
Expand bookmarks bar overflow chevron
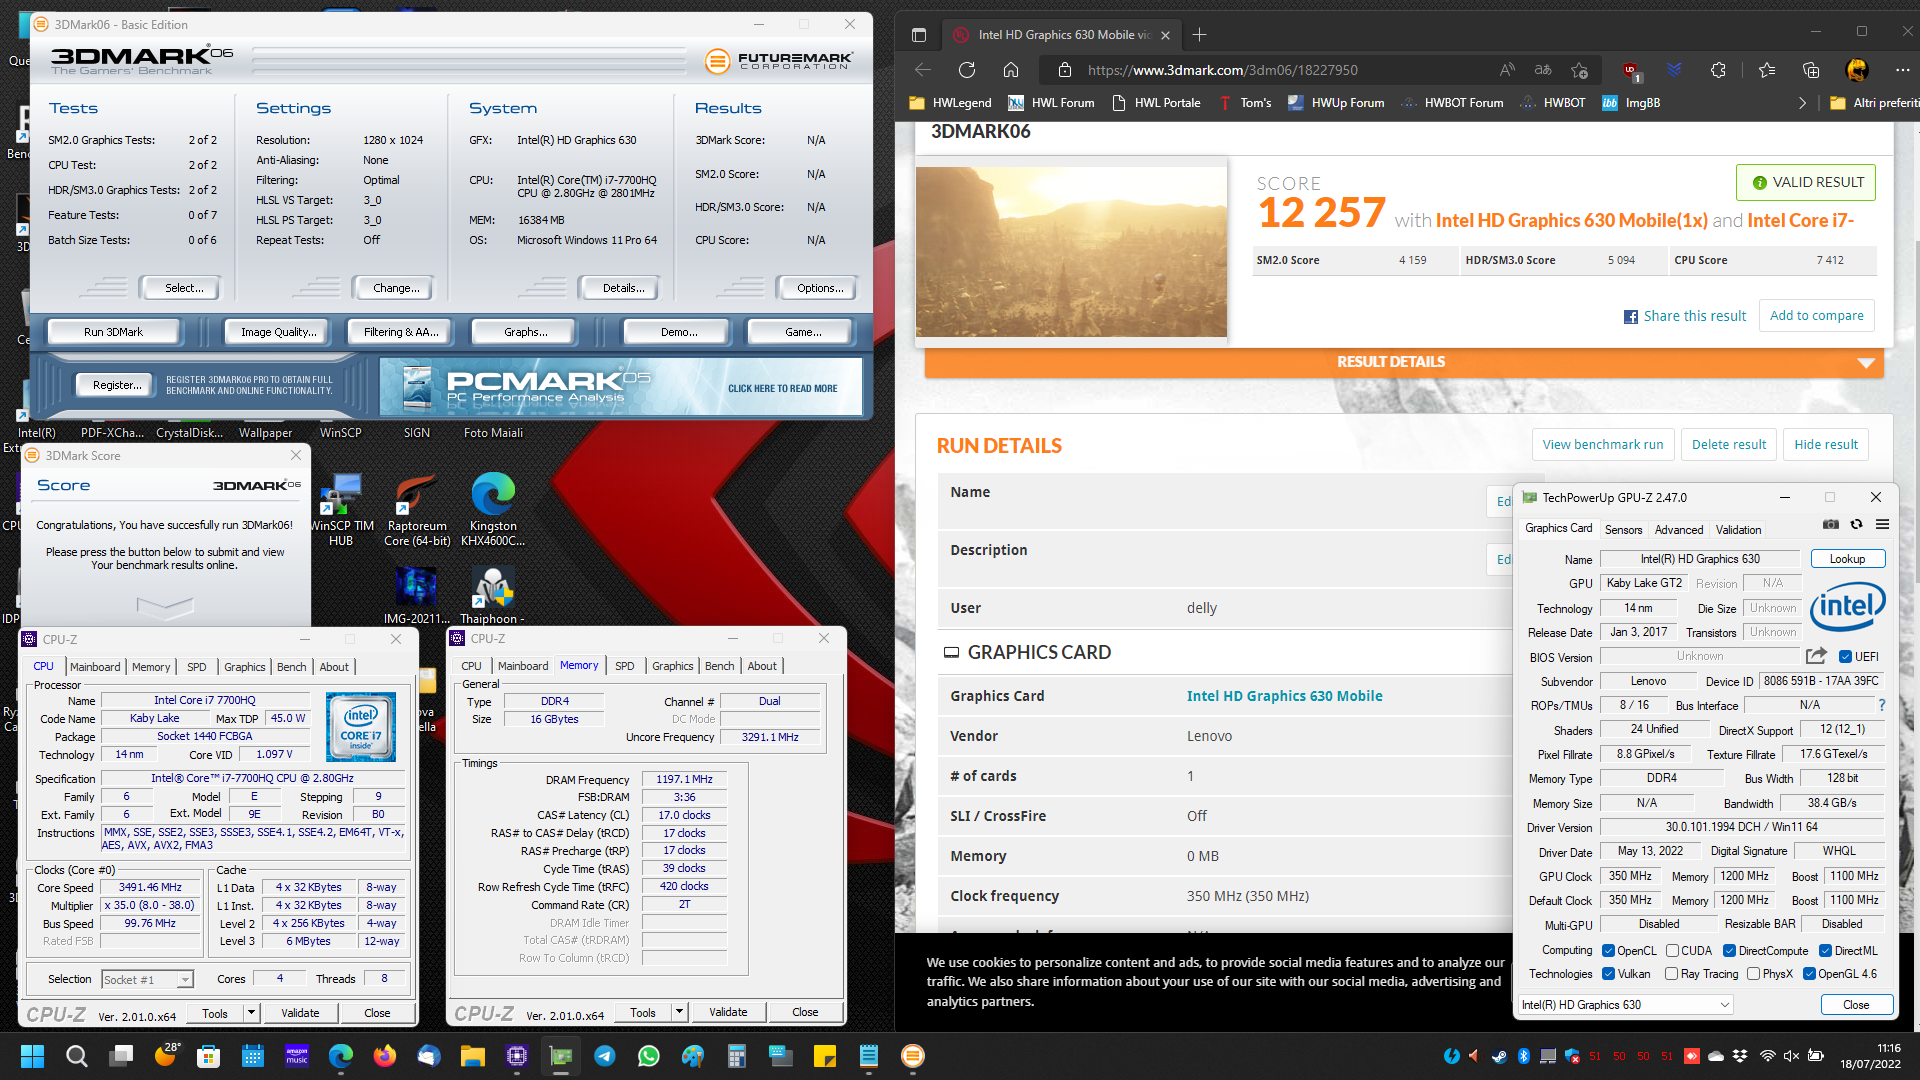pos(1802,103)
